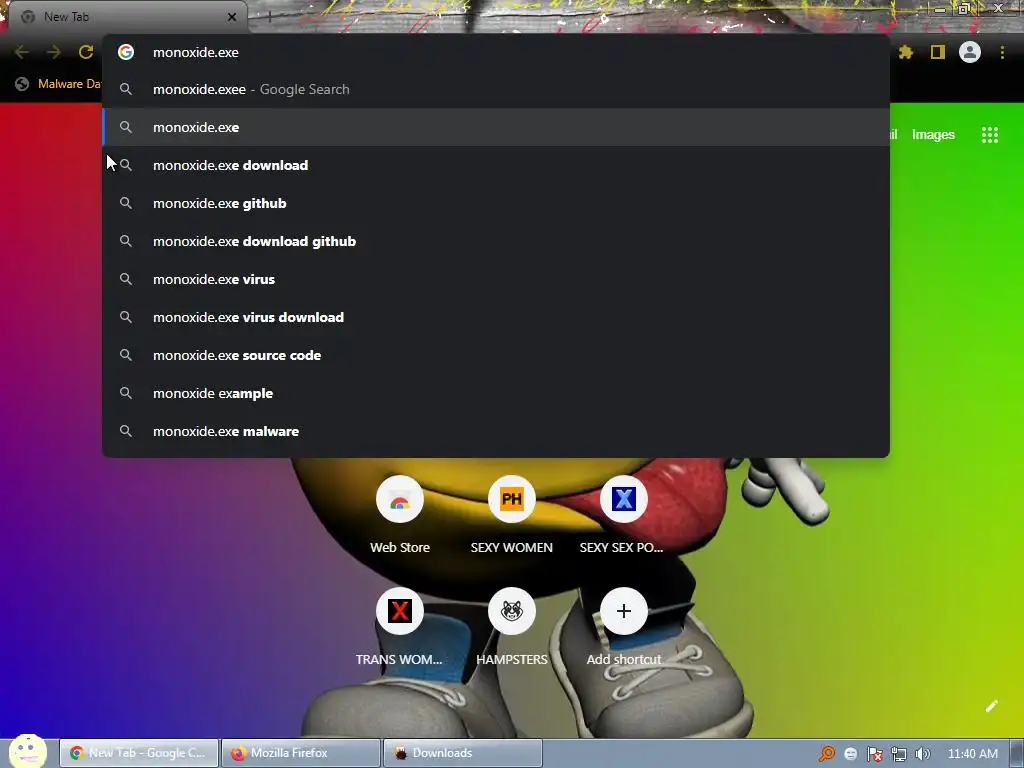Choose suggestion monoxide.exe malware

coord(496,431)
